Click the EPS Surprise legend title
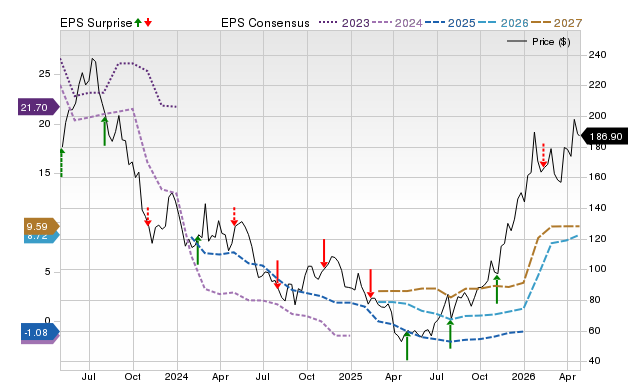 pyautogui.click(x=96, y=23)
